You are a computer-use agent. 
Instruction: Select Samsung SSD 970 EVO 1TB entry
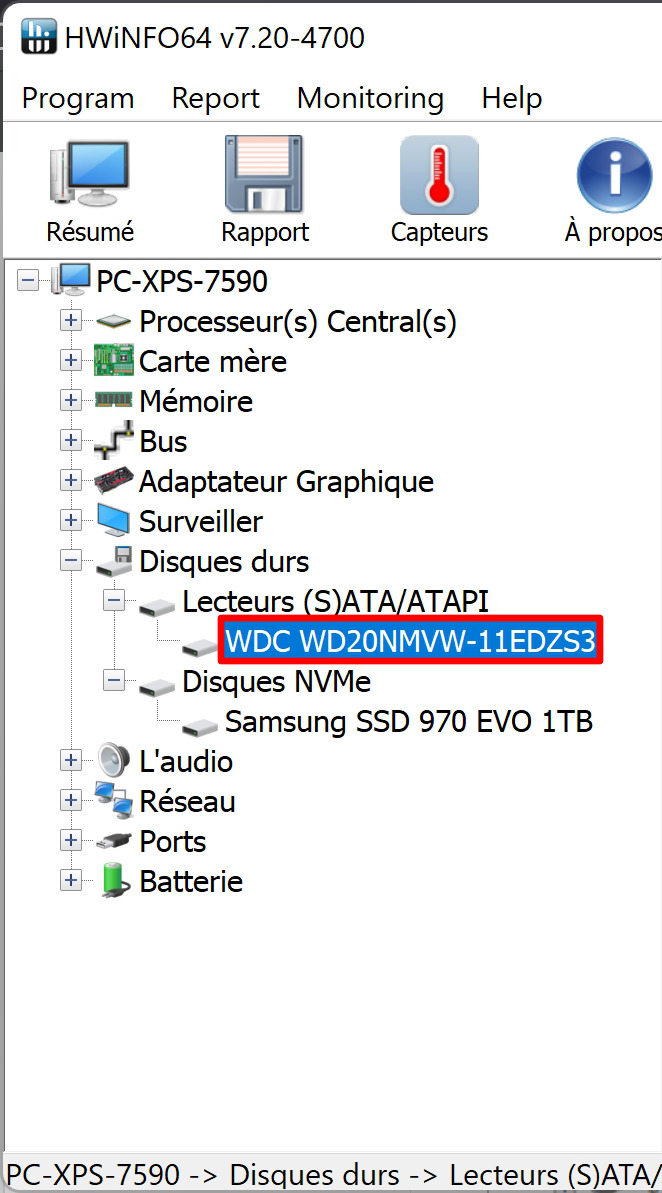tap(409, 721)
